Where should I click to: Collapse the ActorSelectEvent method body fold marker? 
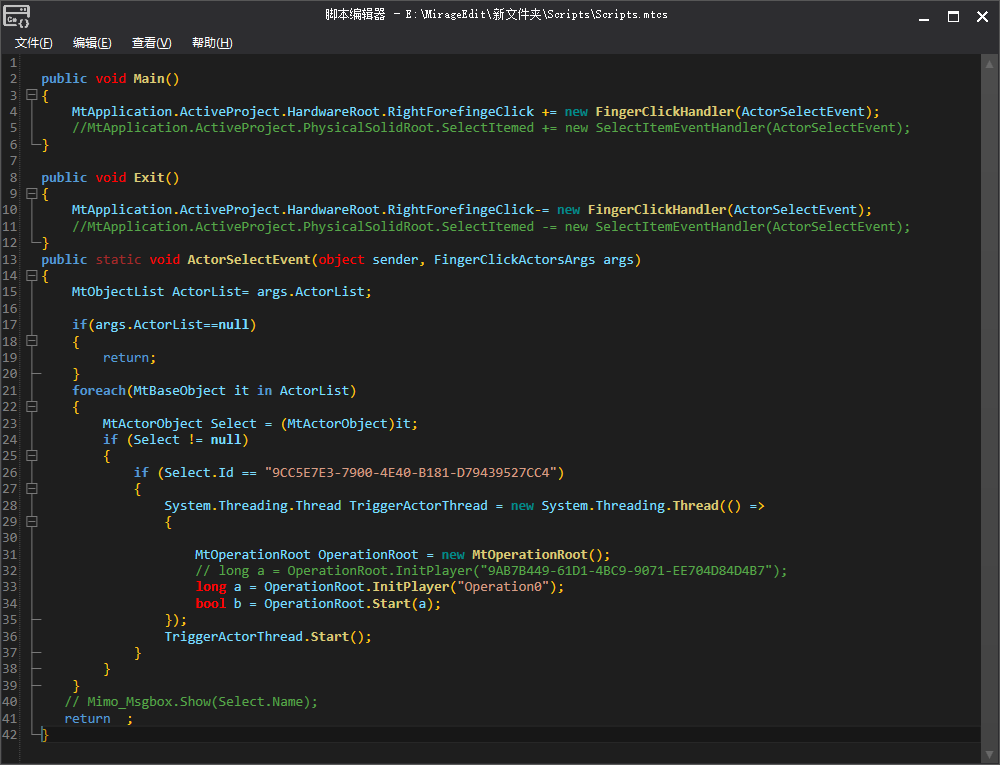pos(32,275)
